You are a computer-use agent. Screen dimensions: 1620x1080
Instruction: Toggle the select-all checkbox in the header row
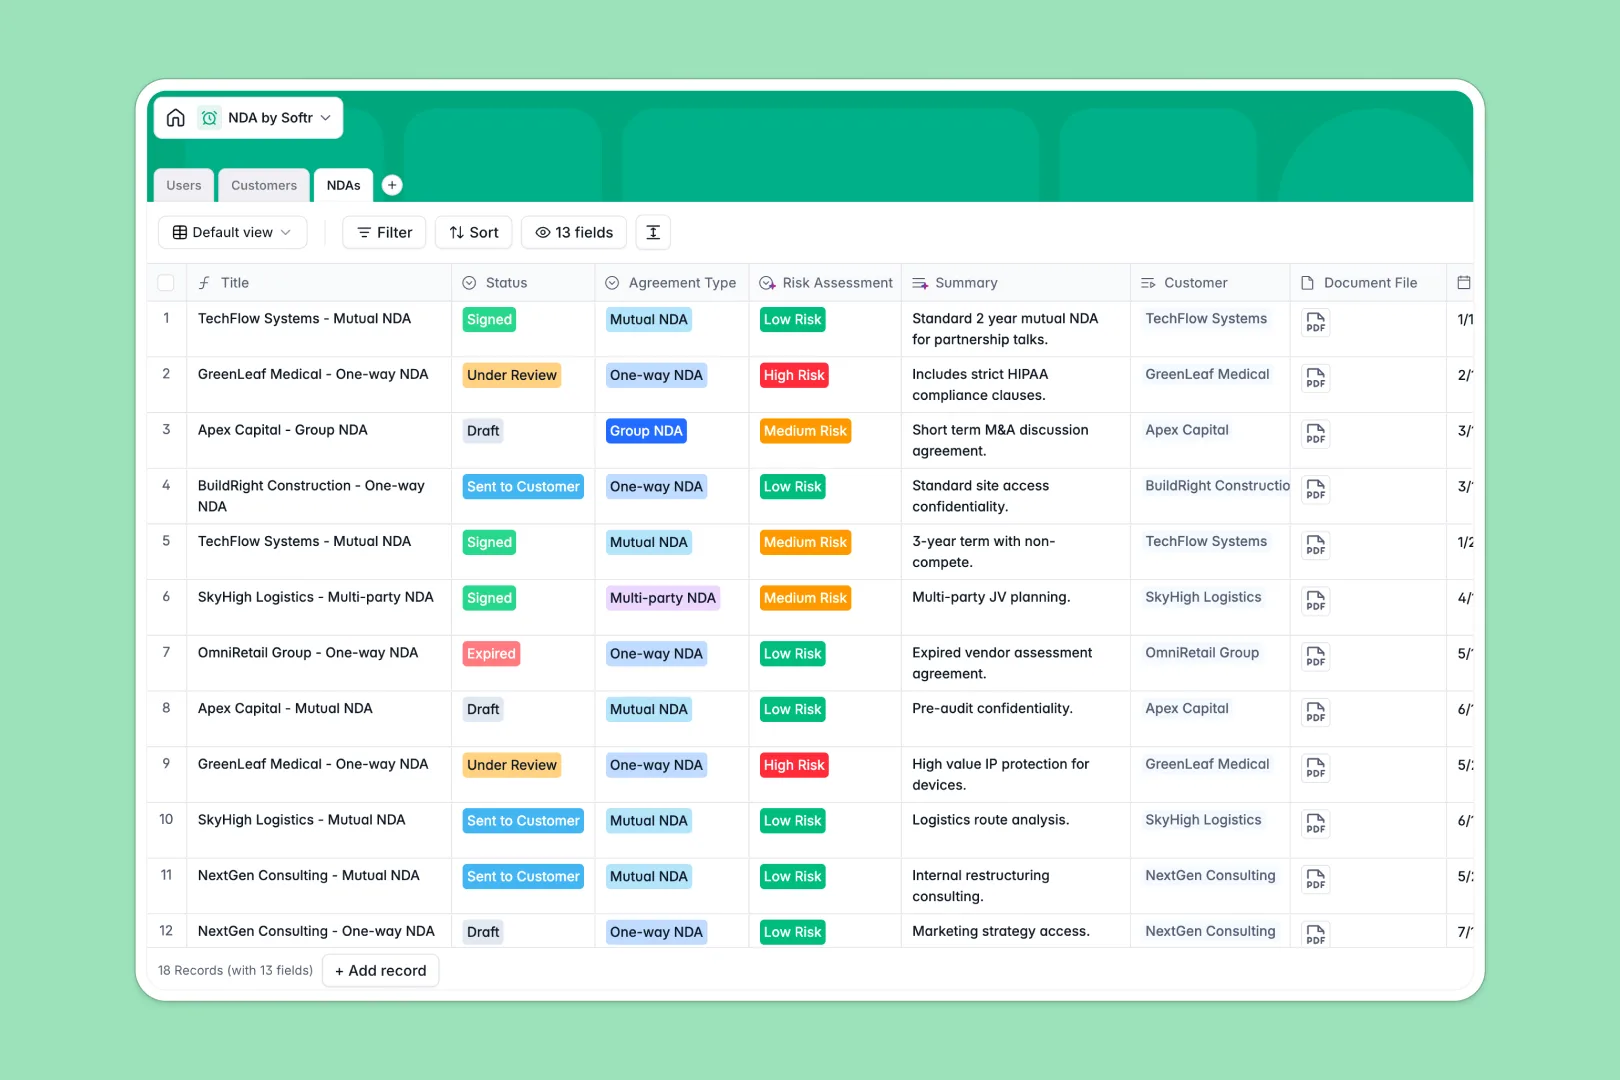pos(166,283)
